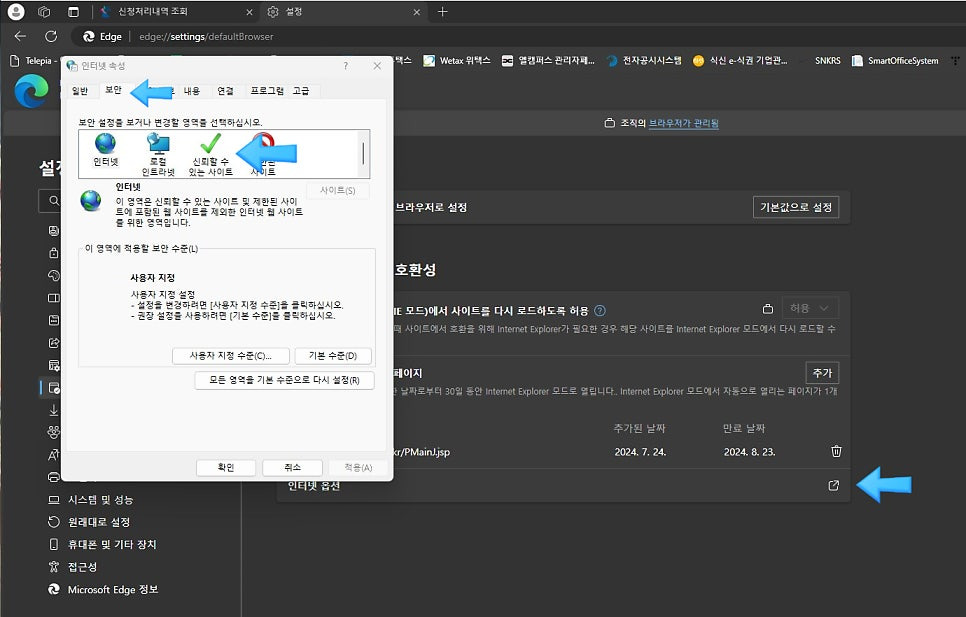Screen dimensions: 966x617
Task: Click the 사이트(S) button
Action: coord(338,191)
